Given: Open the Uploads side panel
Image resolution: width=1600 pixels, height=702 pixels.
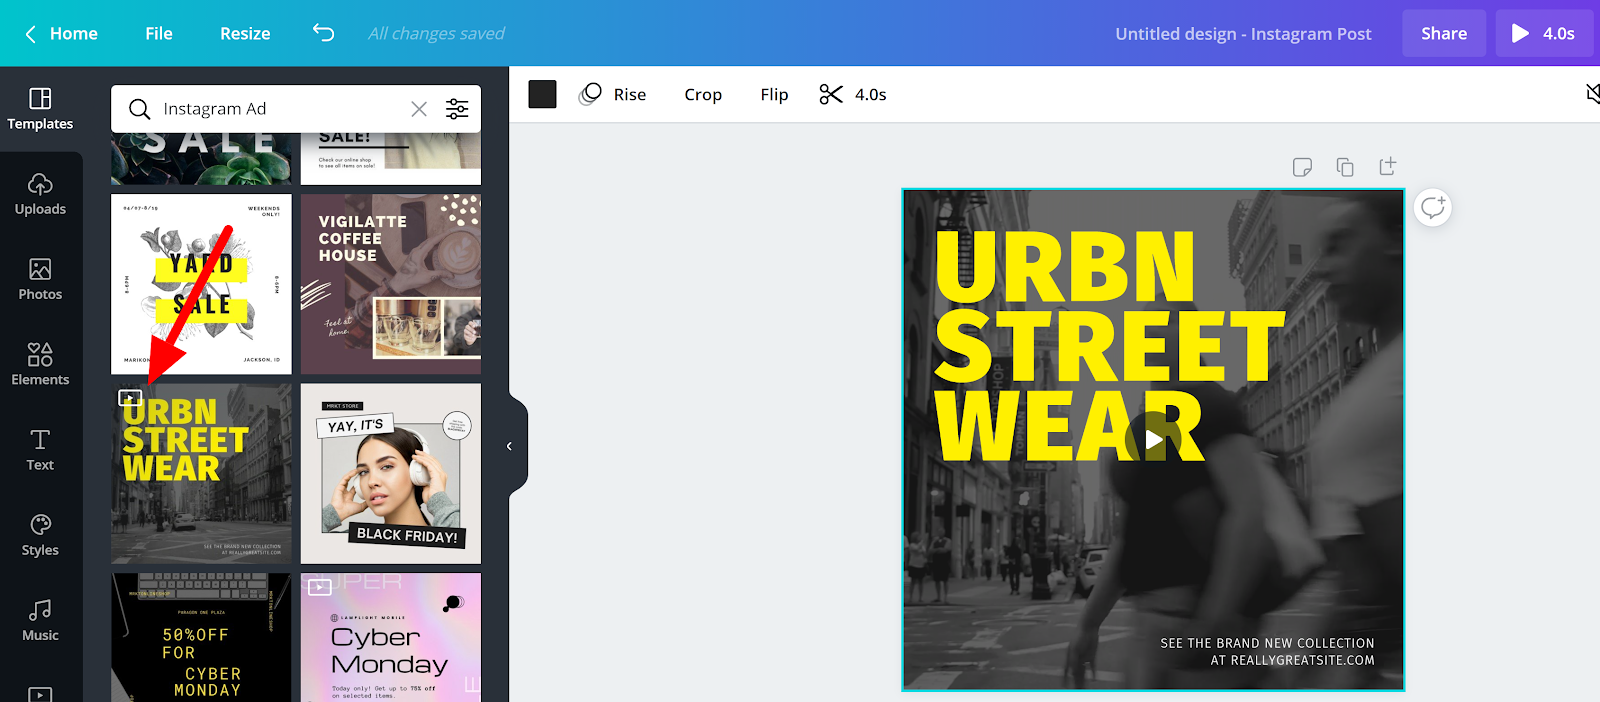Looking at the screenshot, I should (40, 194).
